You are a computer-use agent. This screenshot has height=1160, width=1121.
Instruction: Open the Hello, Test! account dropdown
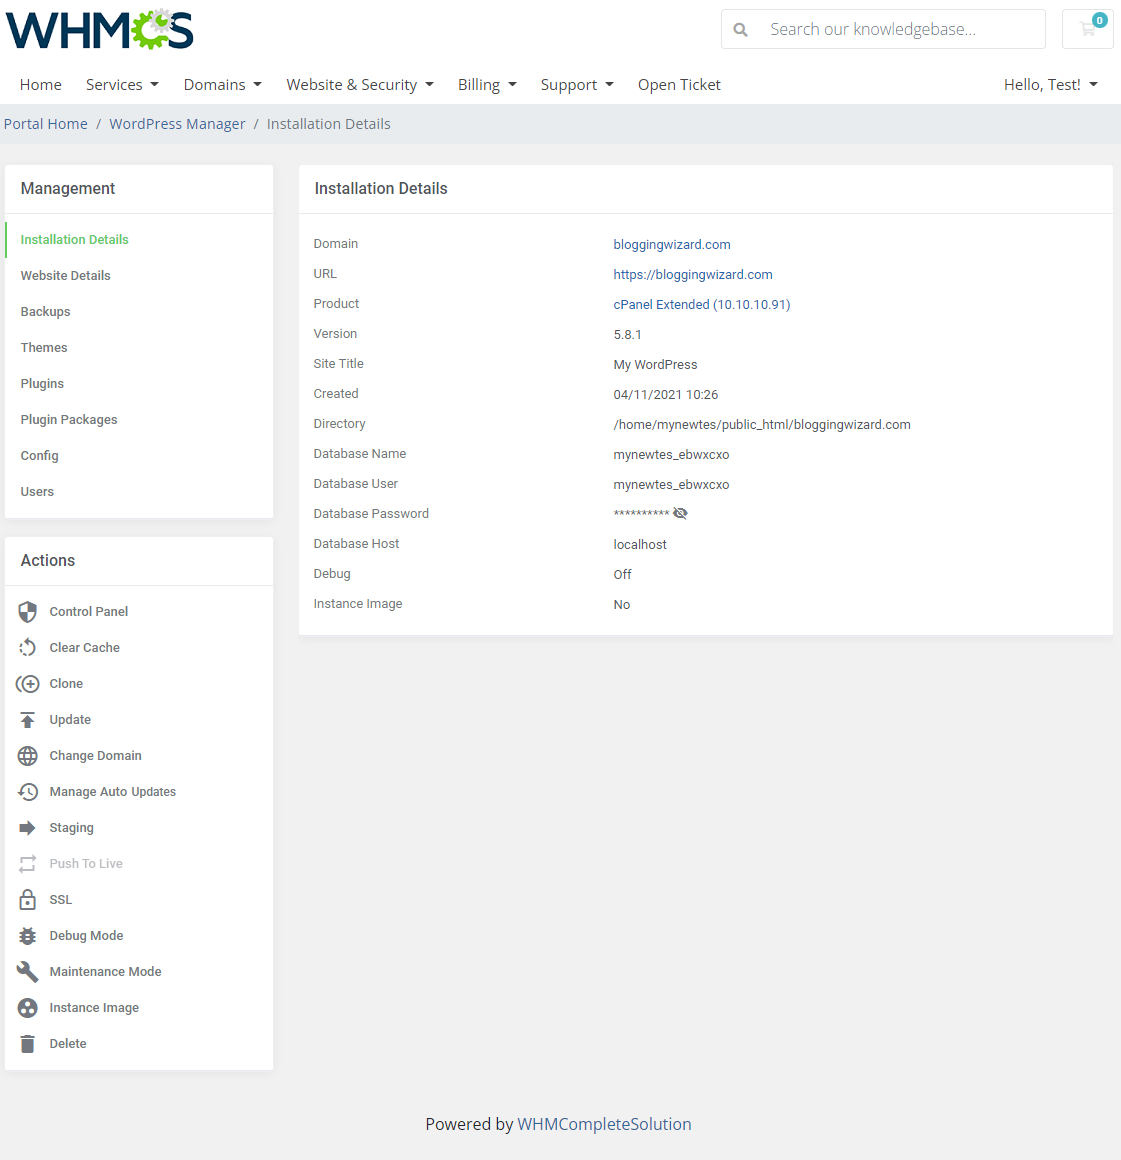1050,84
